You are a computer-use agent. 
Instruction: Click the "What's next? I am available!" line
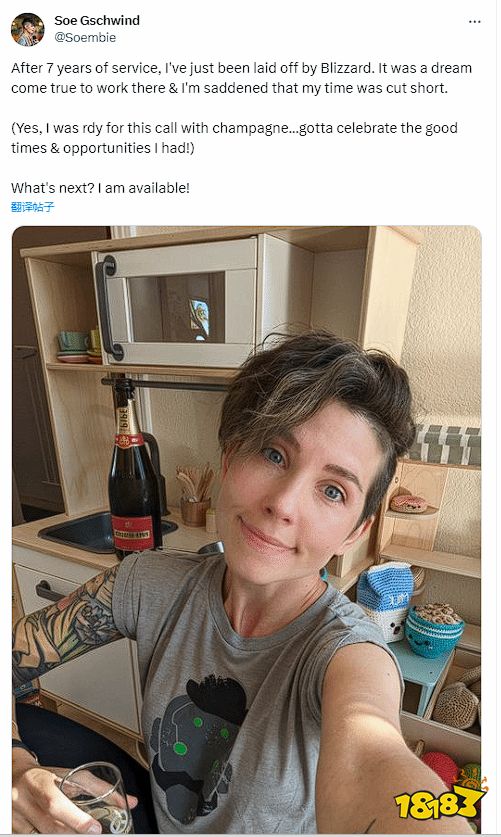click(x=100, y=187)
